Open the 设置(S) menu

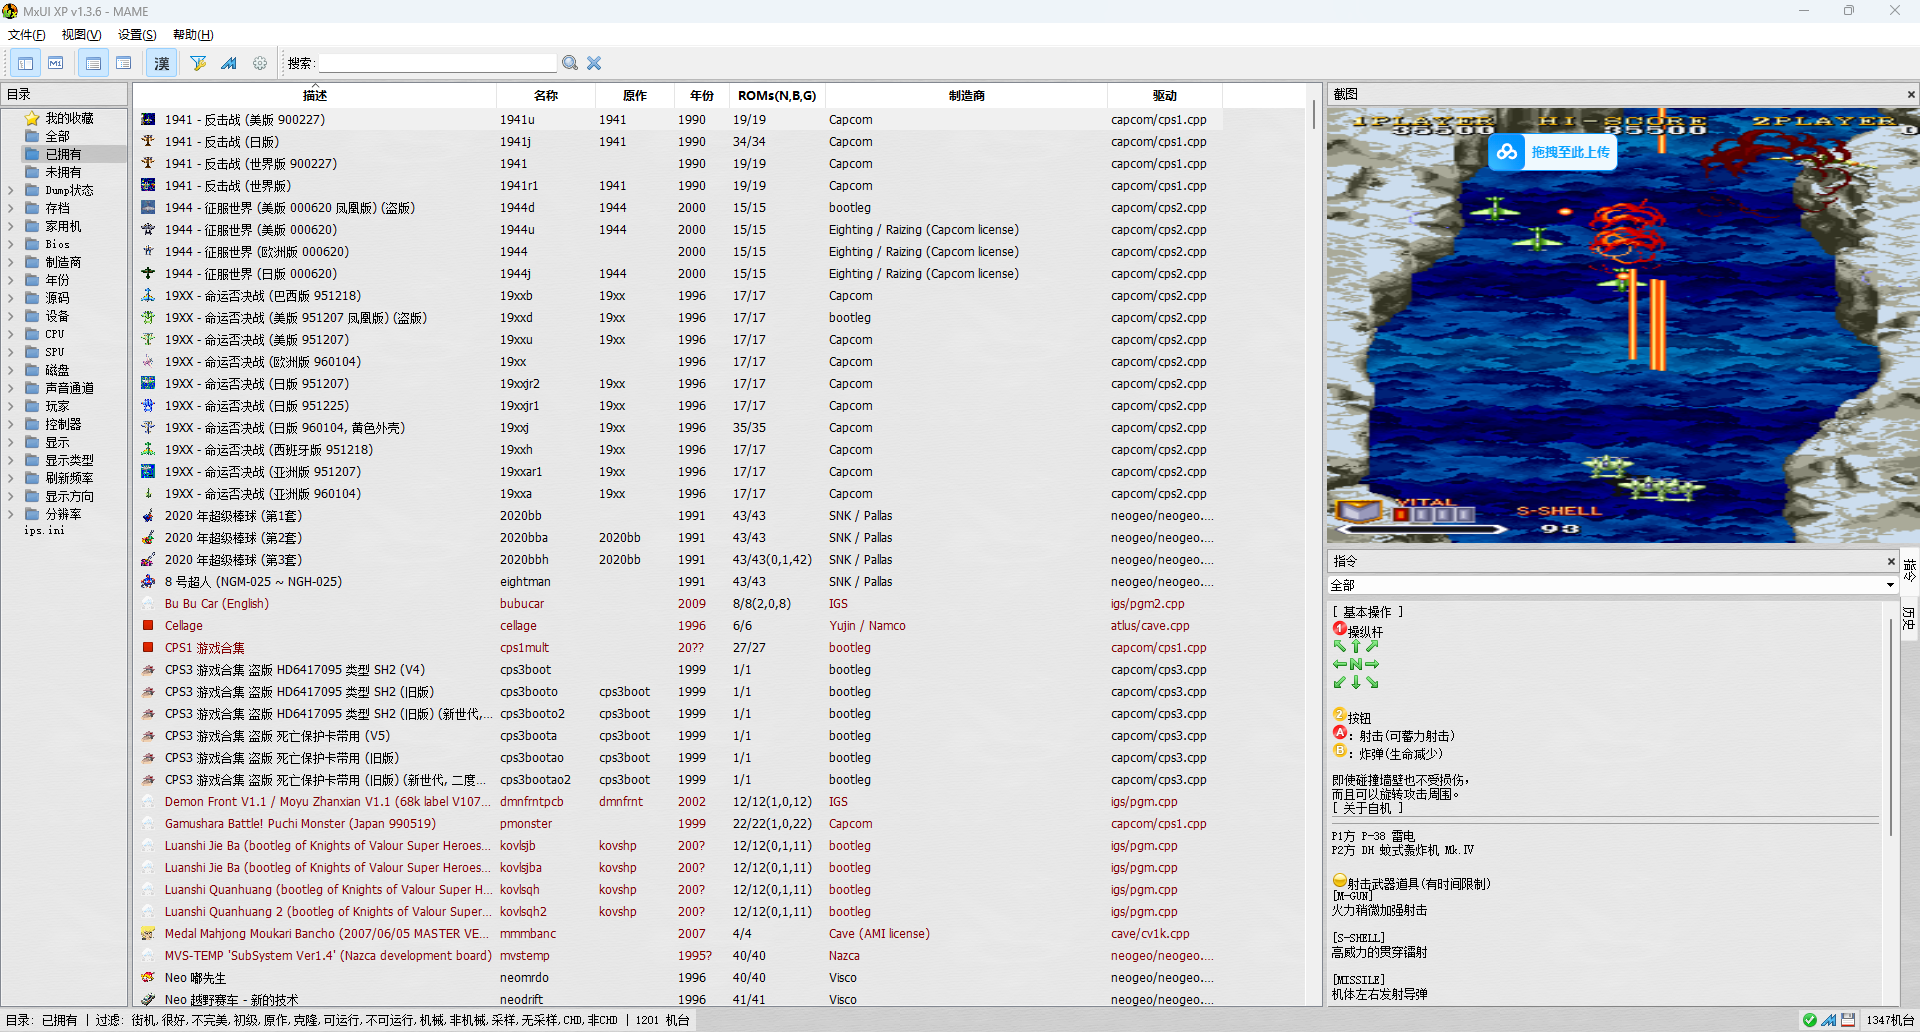(137, 35)
